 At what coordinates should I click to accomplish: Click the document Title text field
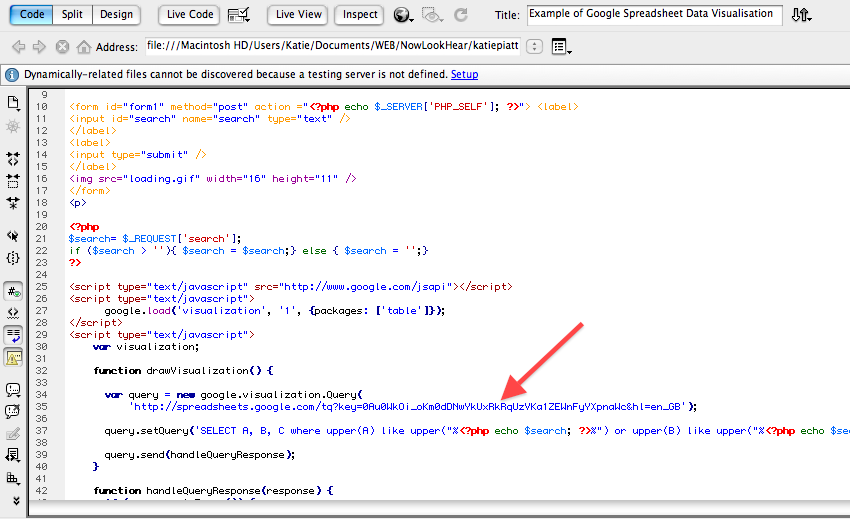click(654, 15)
